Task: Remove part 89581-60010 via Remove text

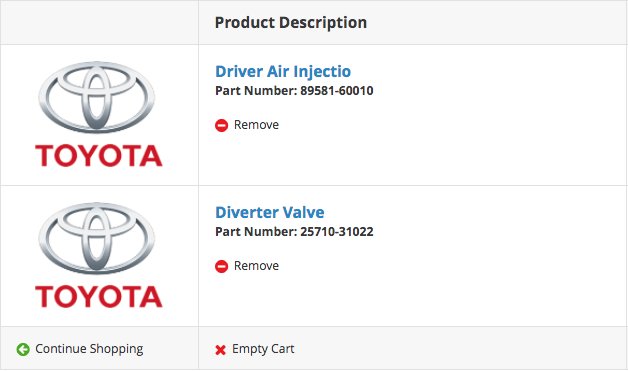Action: 256,125
